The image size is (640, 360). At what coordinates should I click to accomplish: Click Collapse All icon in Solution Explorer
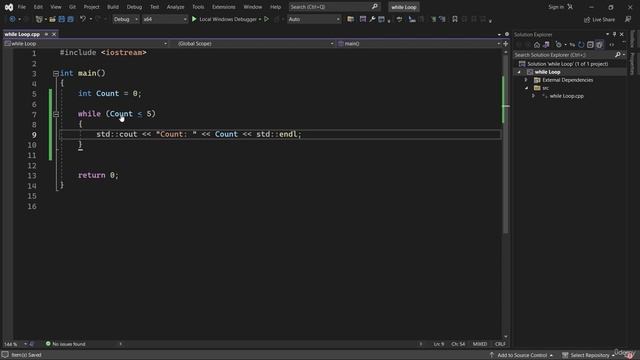[590, 45]
